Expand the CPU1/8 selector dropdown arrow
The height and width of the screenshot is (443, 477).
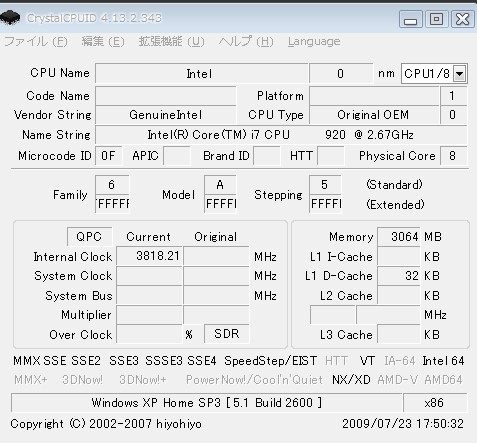(459, 74)
